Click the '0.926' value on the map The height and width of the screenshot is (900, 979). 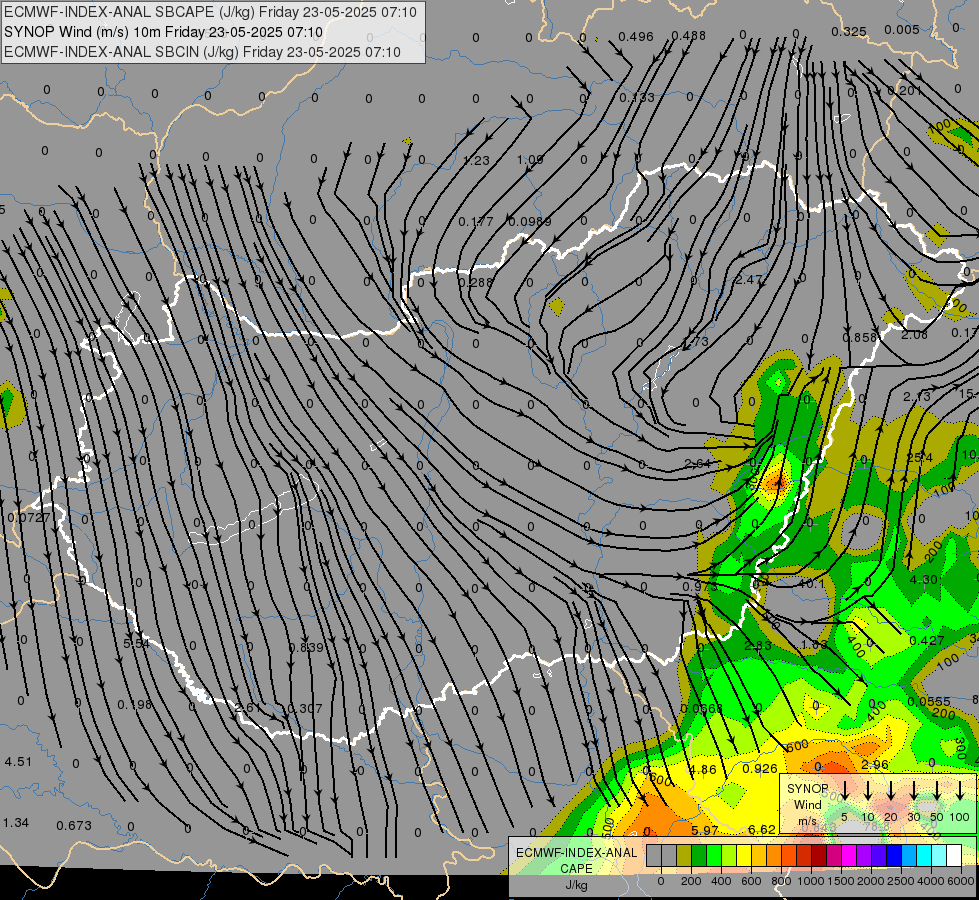tap(760, 769)
